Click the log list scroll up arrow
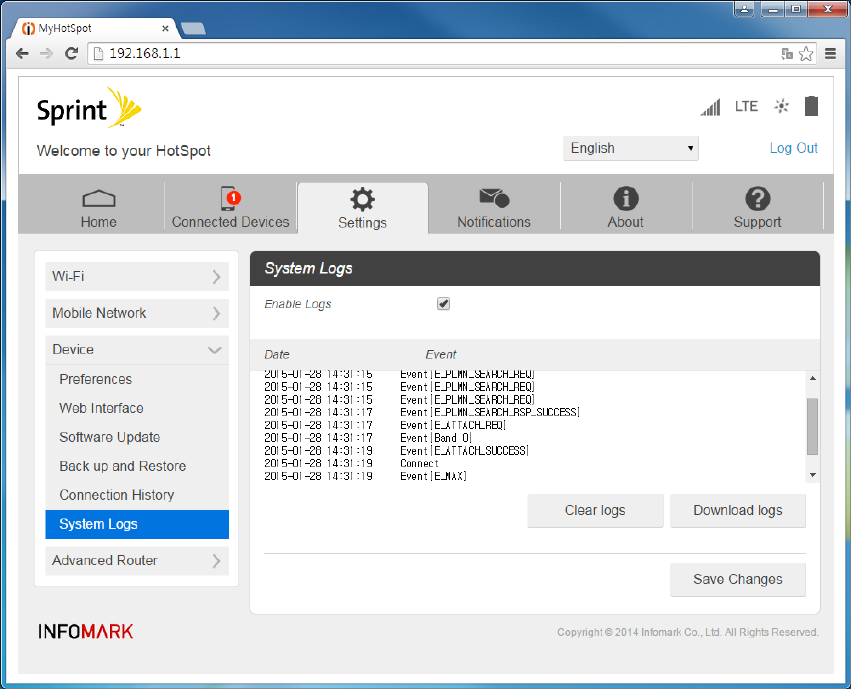Viewport: 851px width, 689px height. tap(812, 378)
